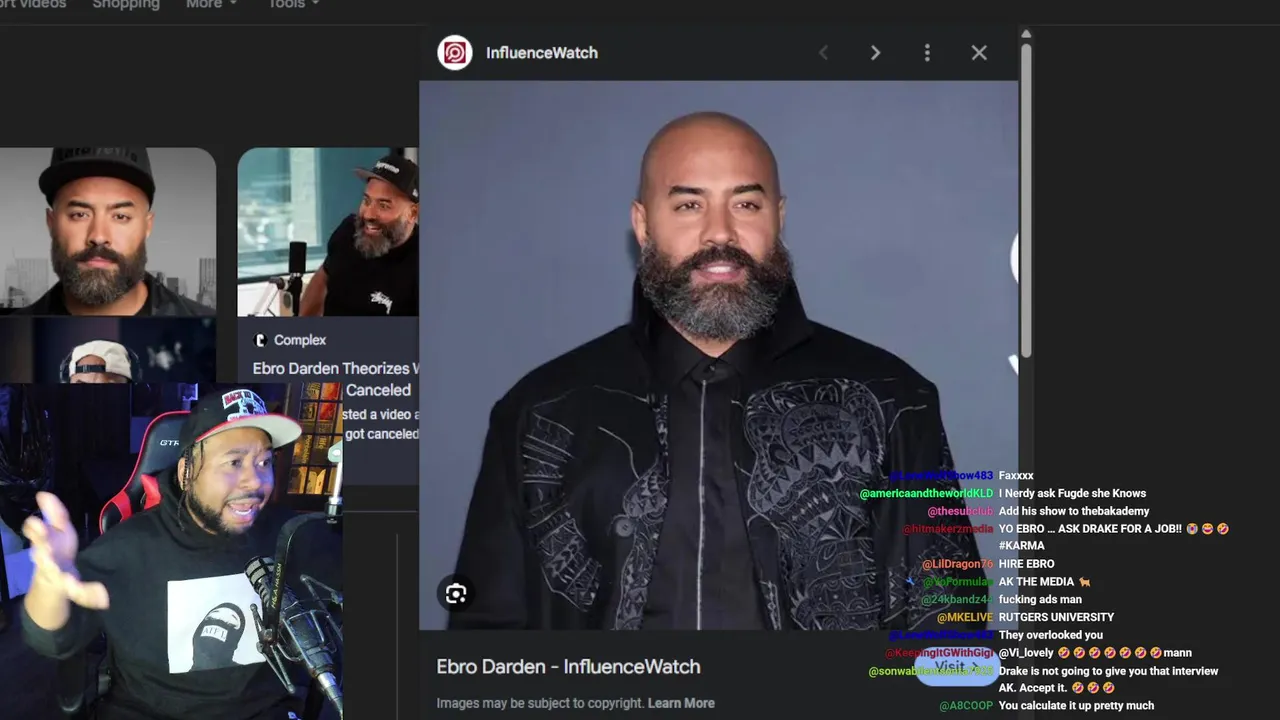
Task: Click chat username @A8COOP
Action: [966, 706]
